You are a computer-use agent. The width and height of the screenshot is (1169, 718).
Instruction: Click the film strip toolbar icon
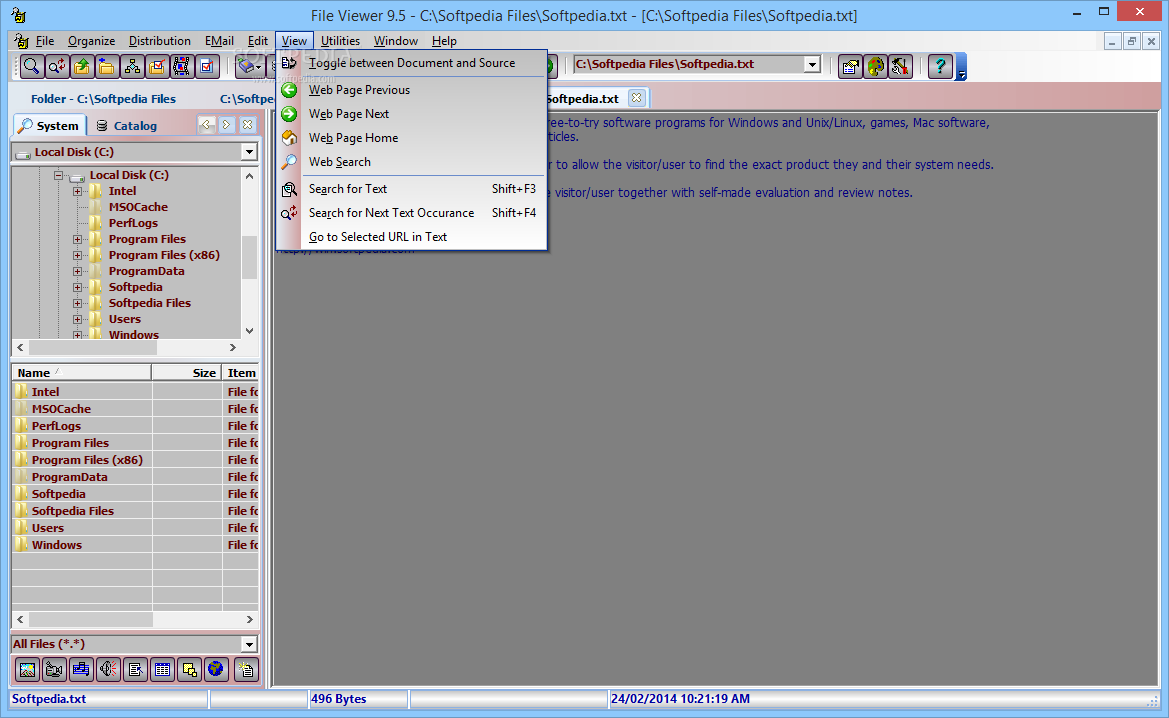182,66
